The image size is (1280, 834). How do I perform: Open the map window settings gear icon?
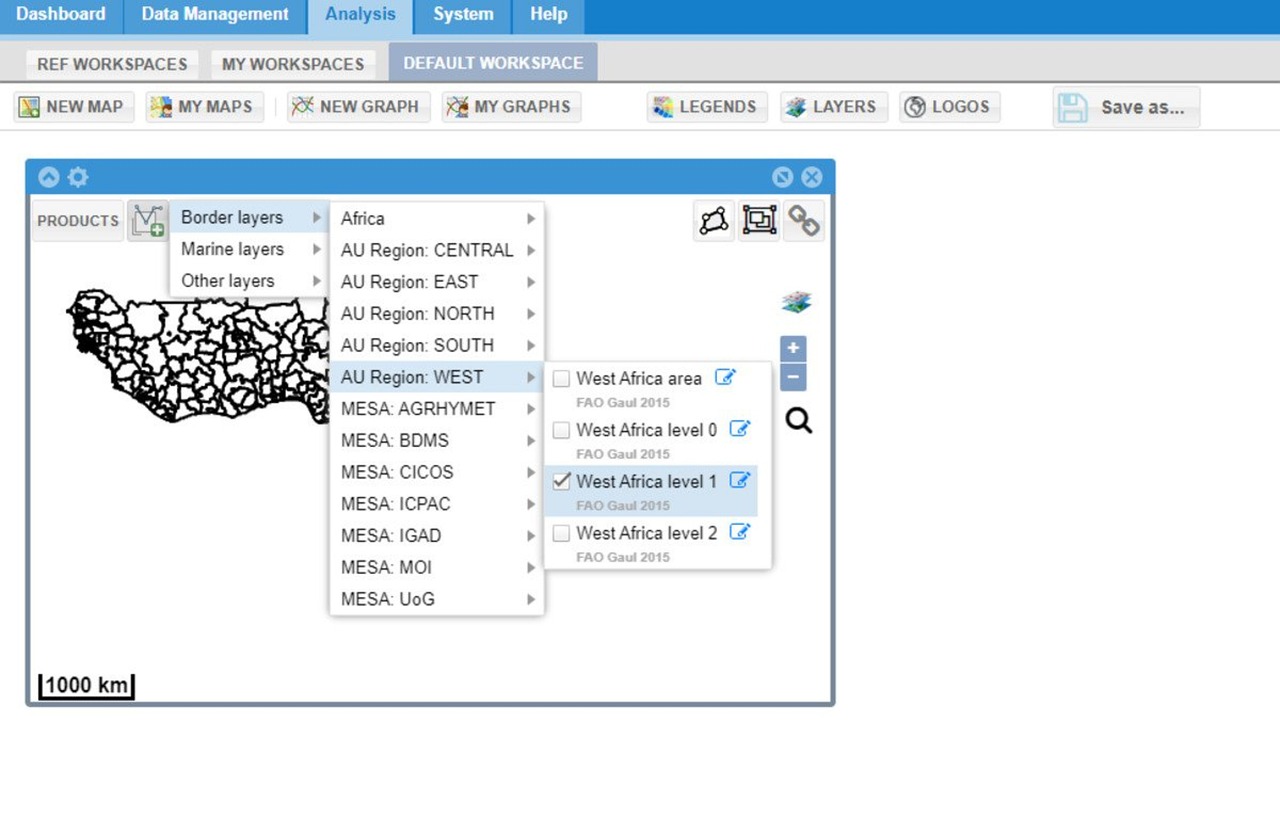(x=78, y=177)
